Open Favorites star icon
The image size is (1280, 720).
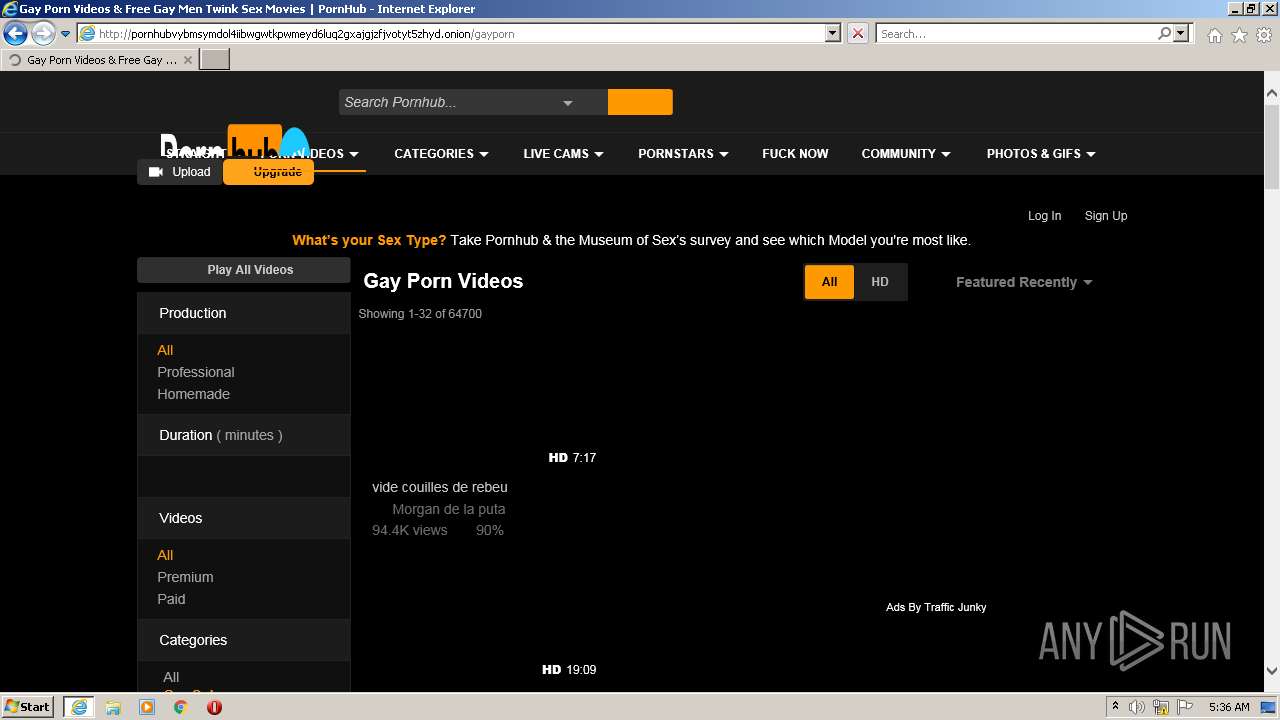(1239, 35)
